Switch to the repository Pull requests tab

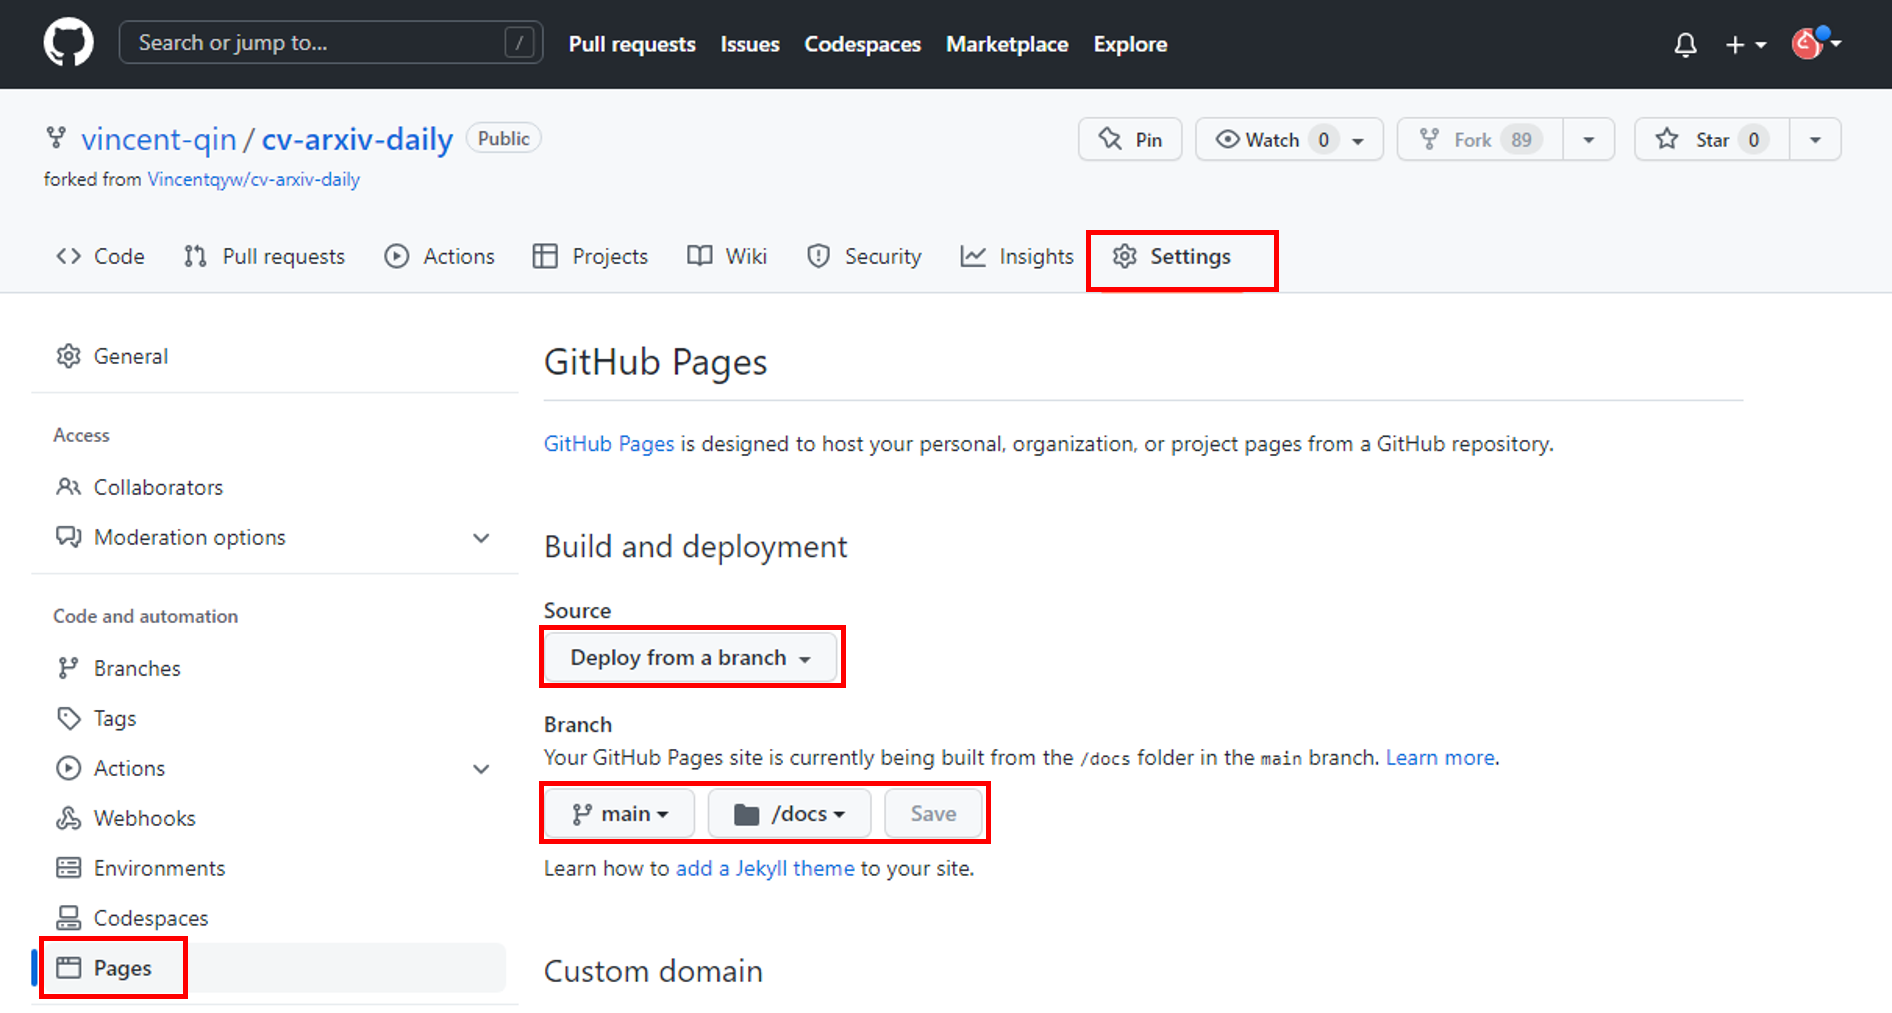click(x=265, y=257)
